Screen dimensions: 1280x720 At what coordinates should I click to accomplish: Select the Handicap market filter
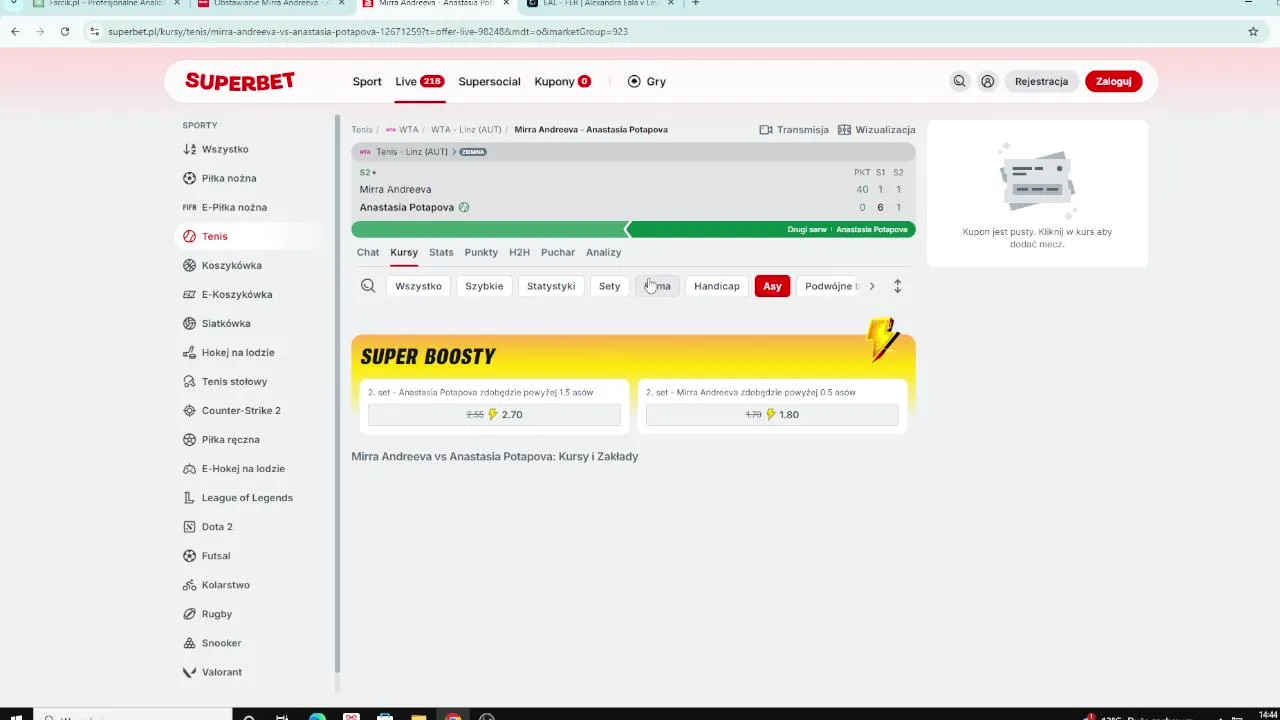point(717,286)
